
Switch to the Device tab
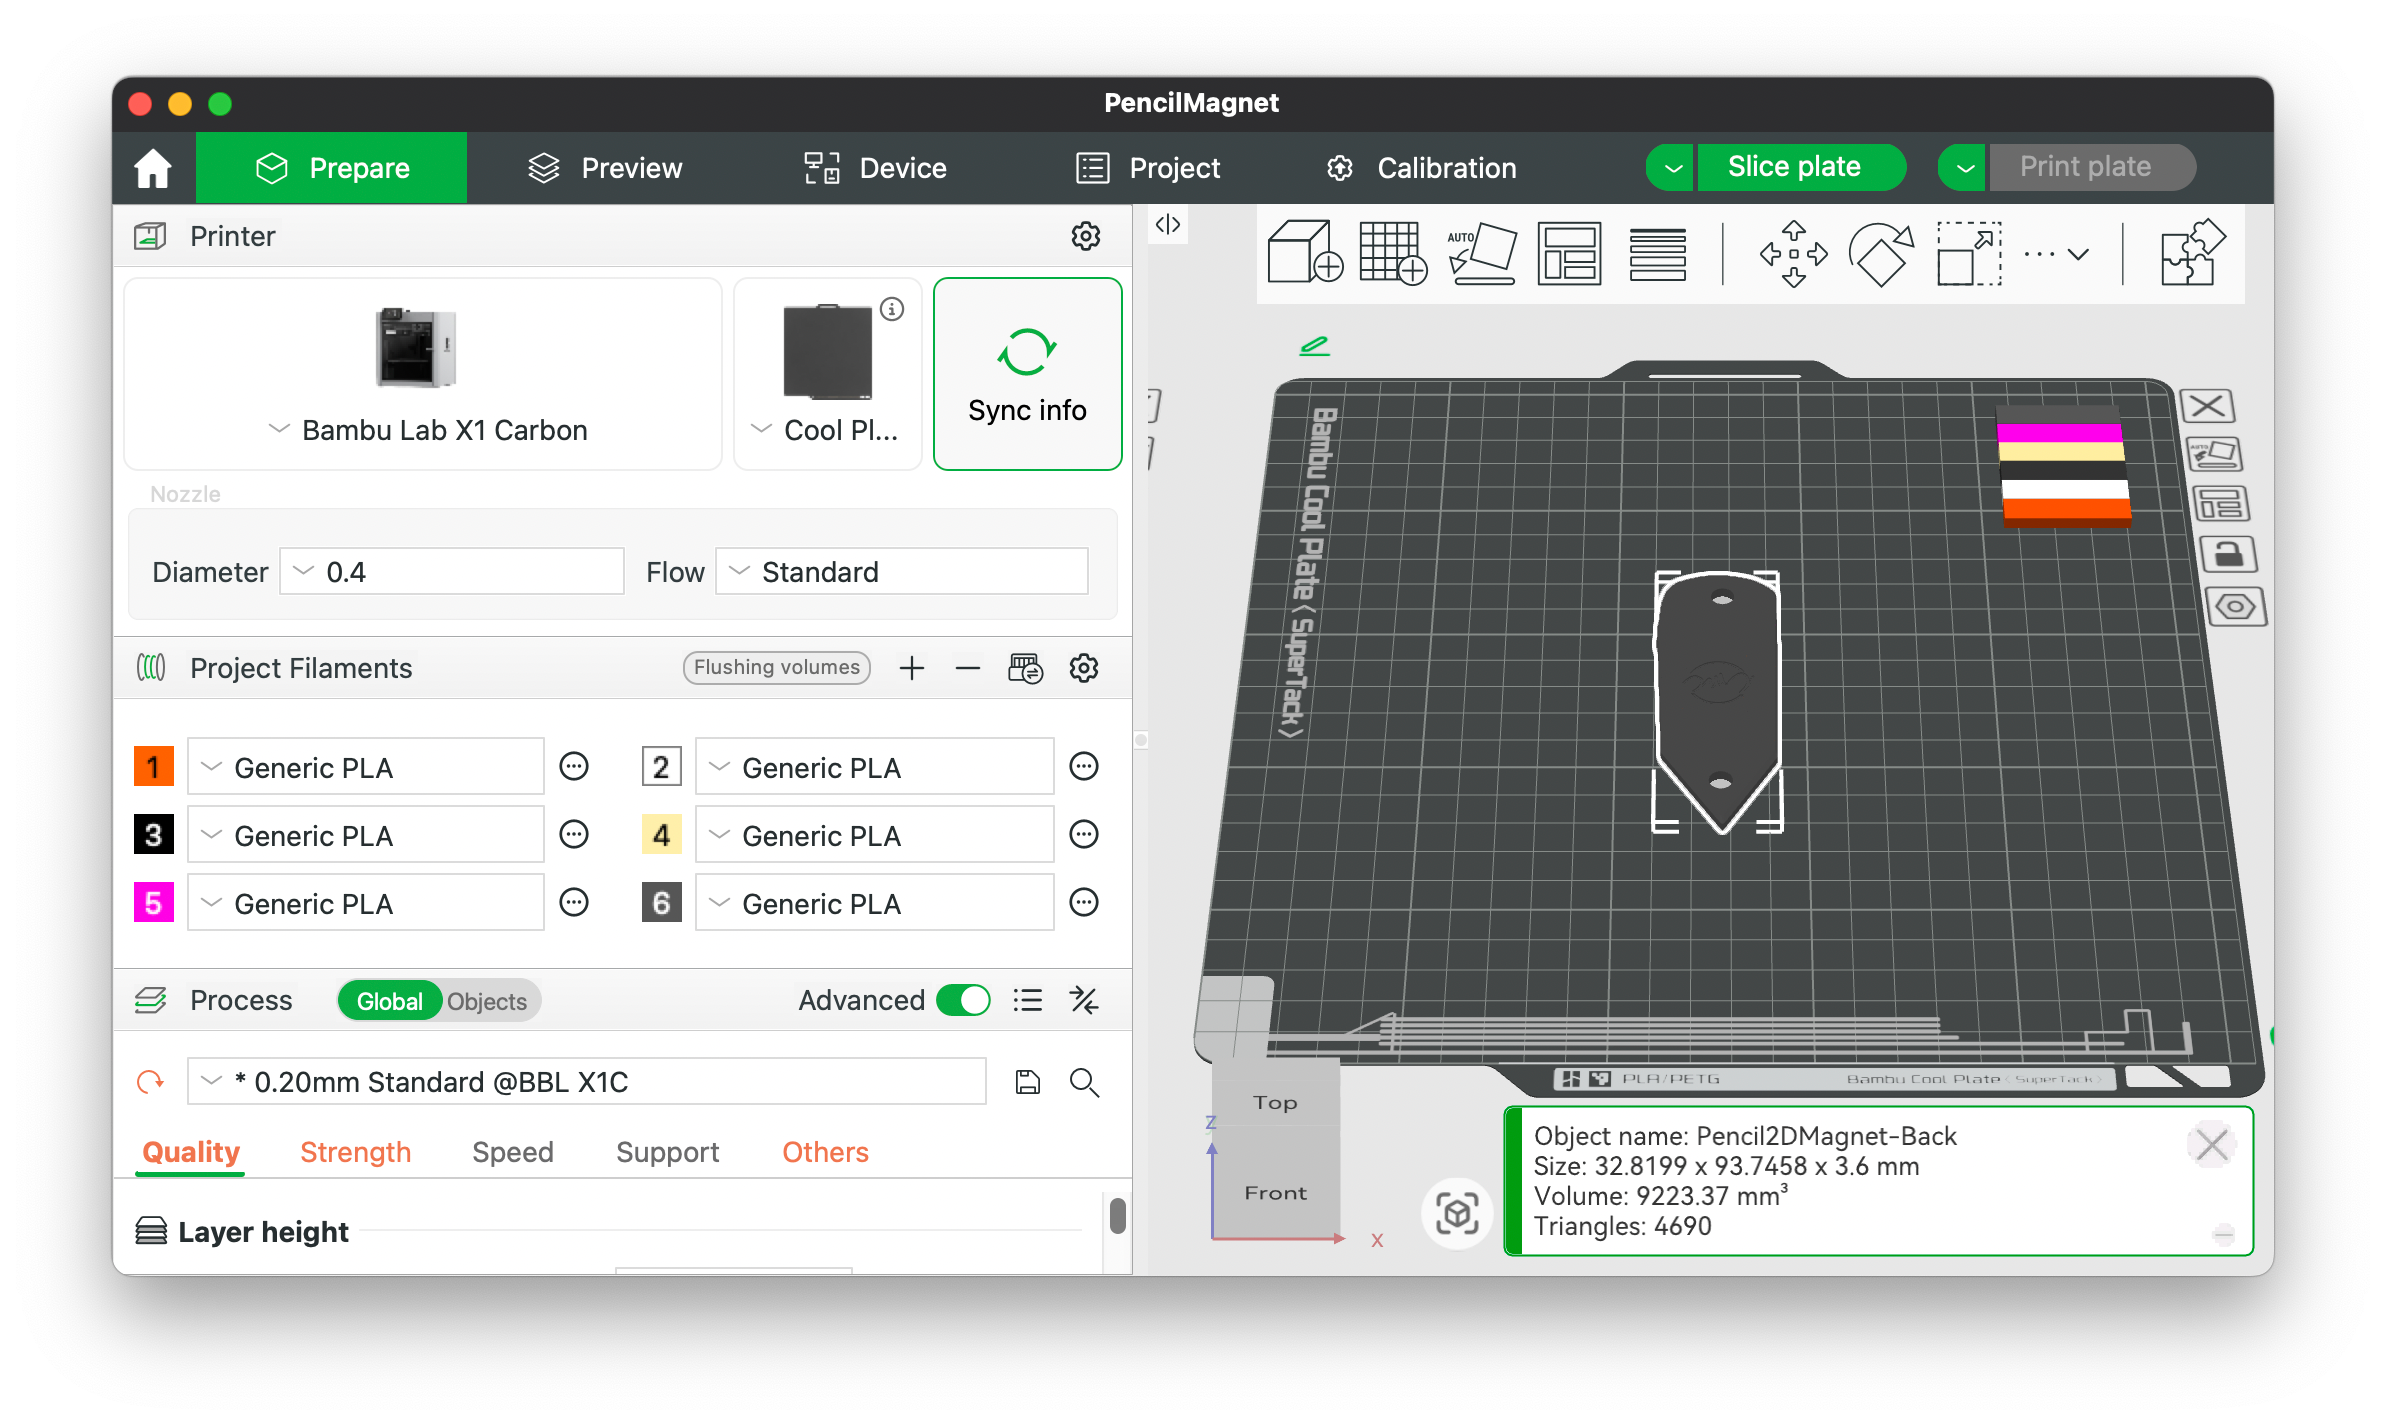875,168
